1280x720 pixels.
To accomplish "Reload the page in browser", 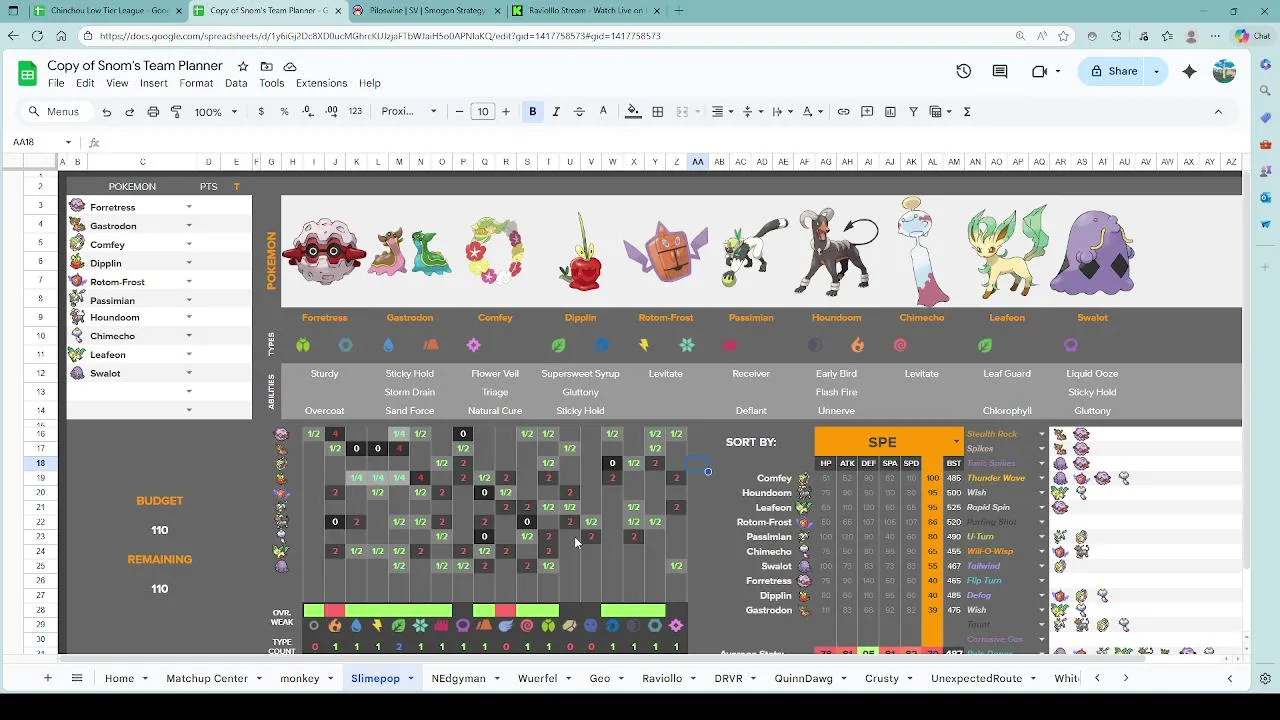I will (37, 36).
